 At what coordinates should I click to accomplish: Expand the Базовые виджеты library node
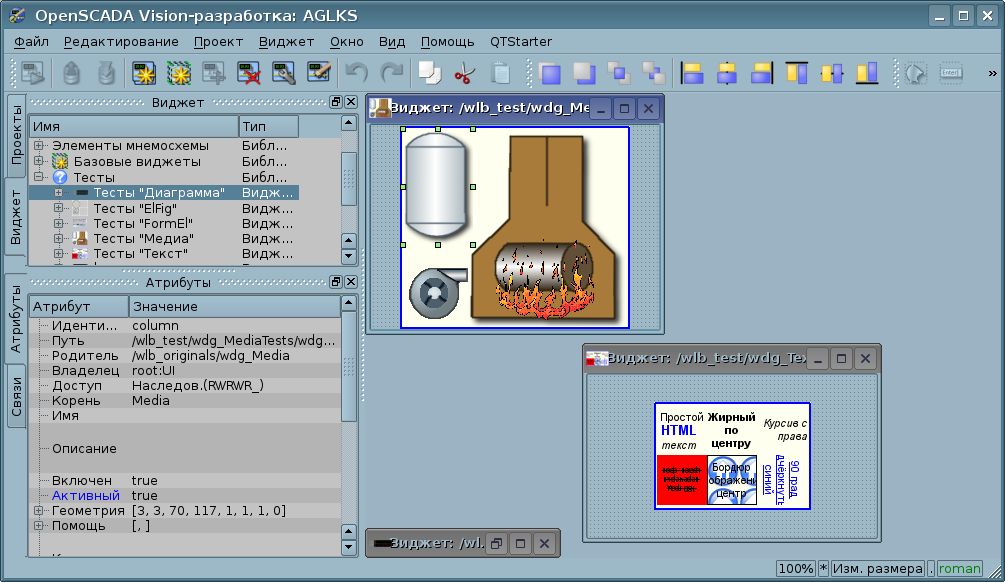(x=39, y=161)
